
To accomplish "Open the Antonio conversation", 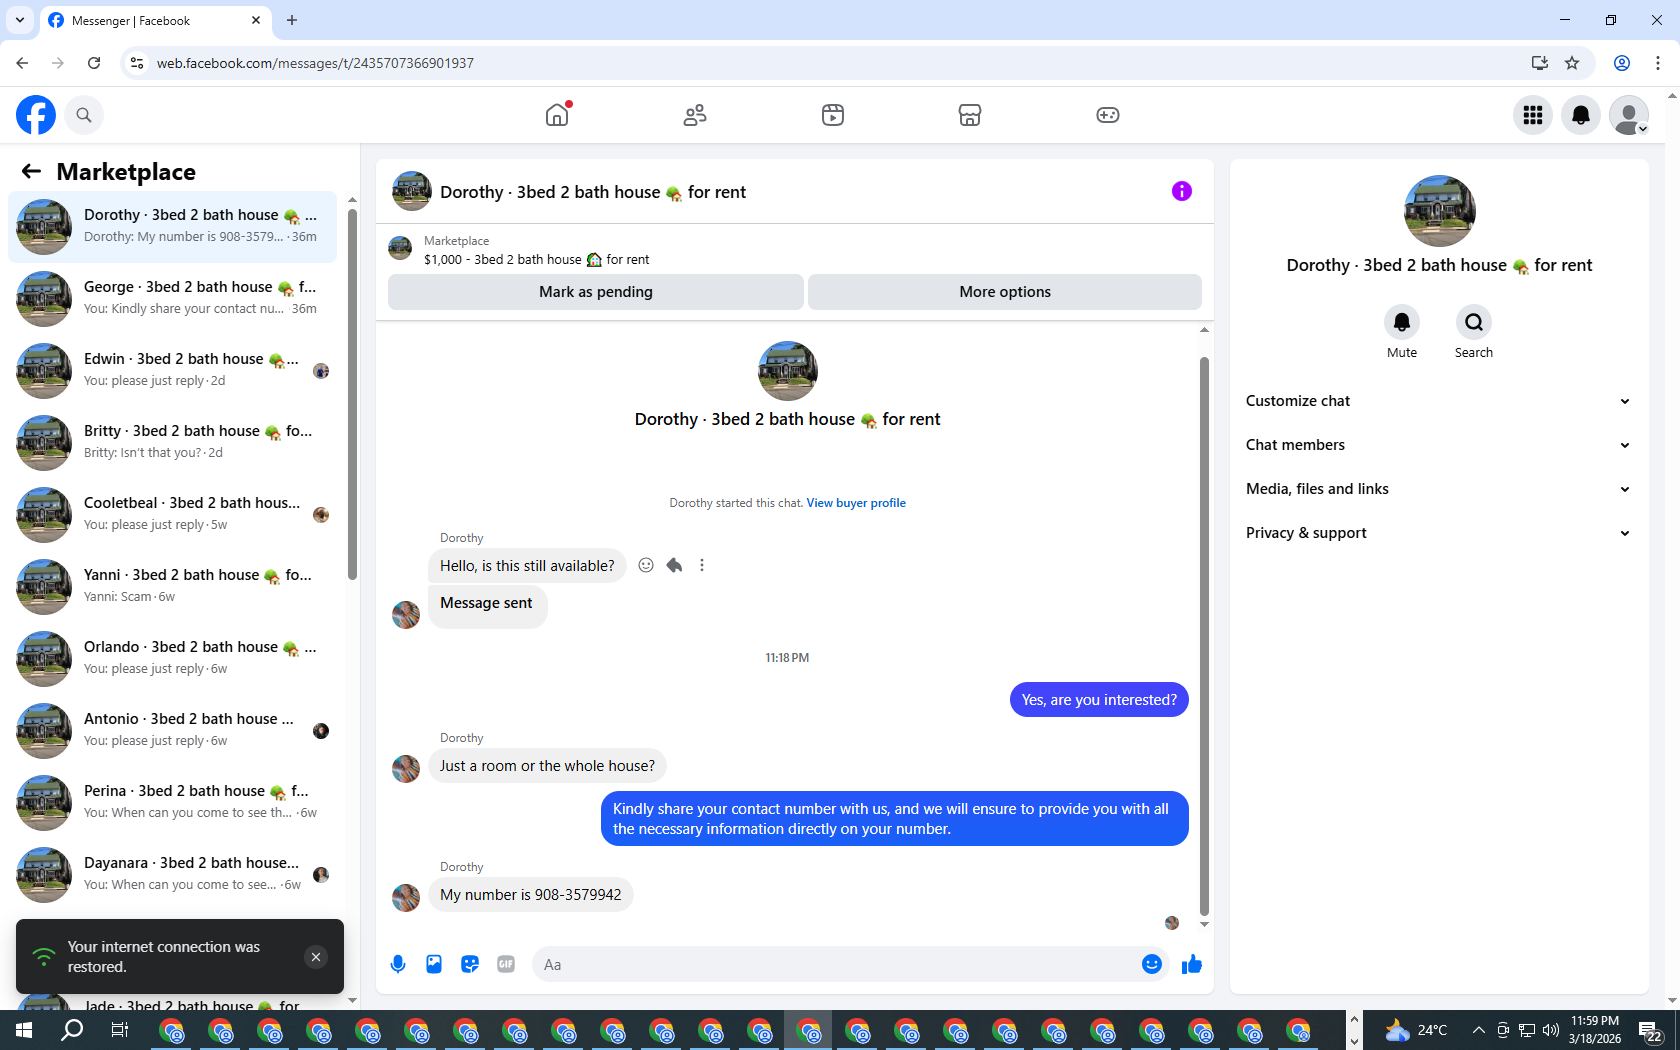I will click(x=173, y=731).
